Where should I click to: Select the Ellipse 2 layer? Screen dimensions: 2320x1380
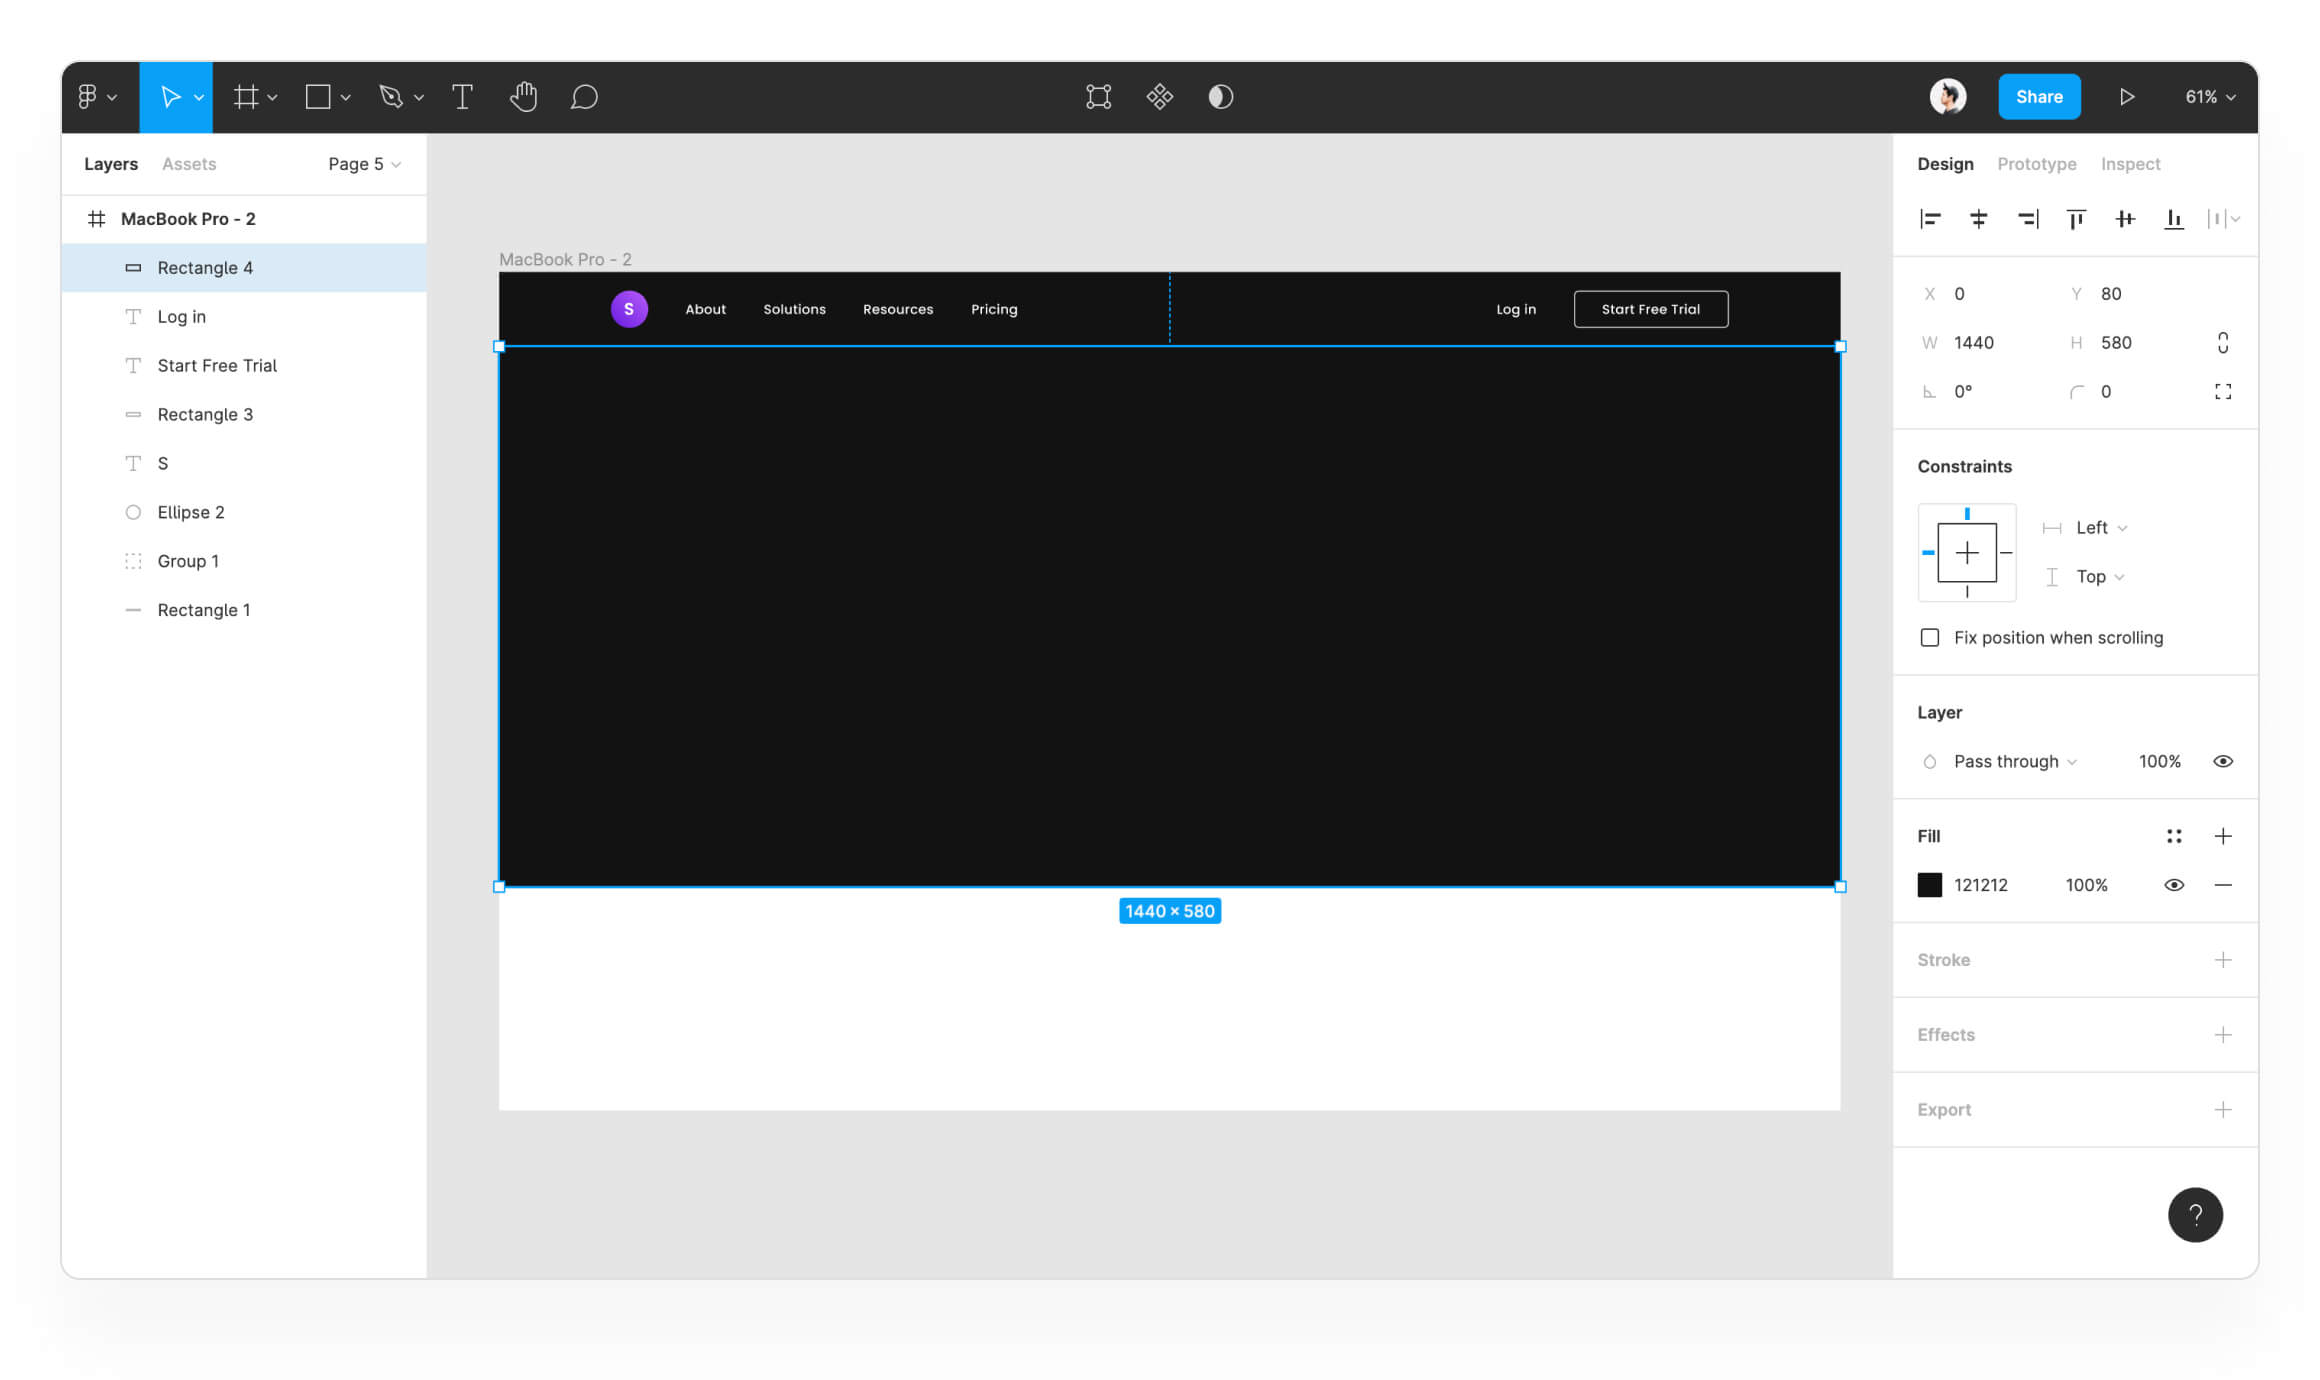(190, 512)
